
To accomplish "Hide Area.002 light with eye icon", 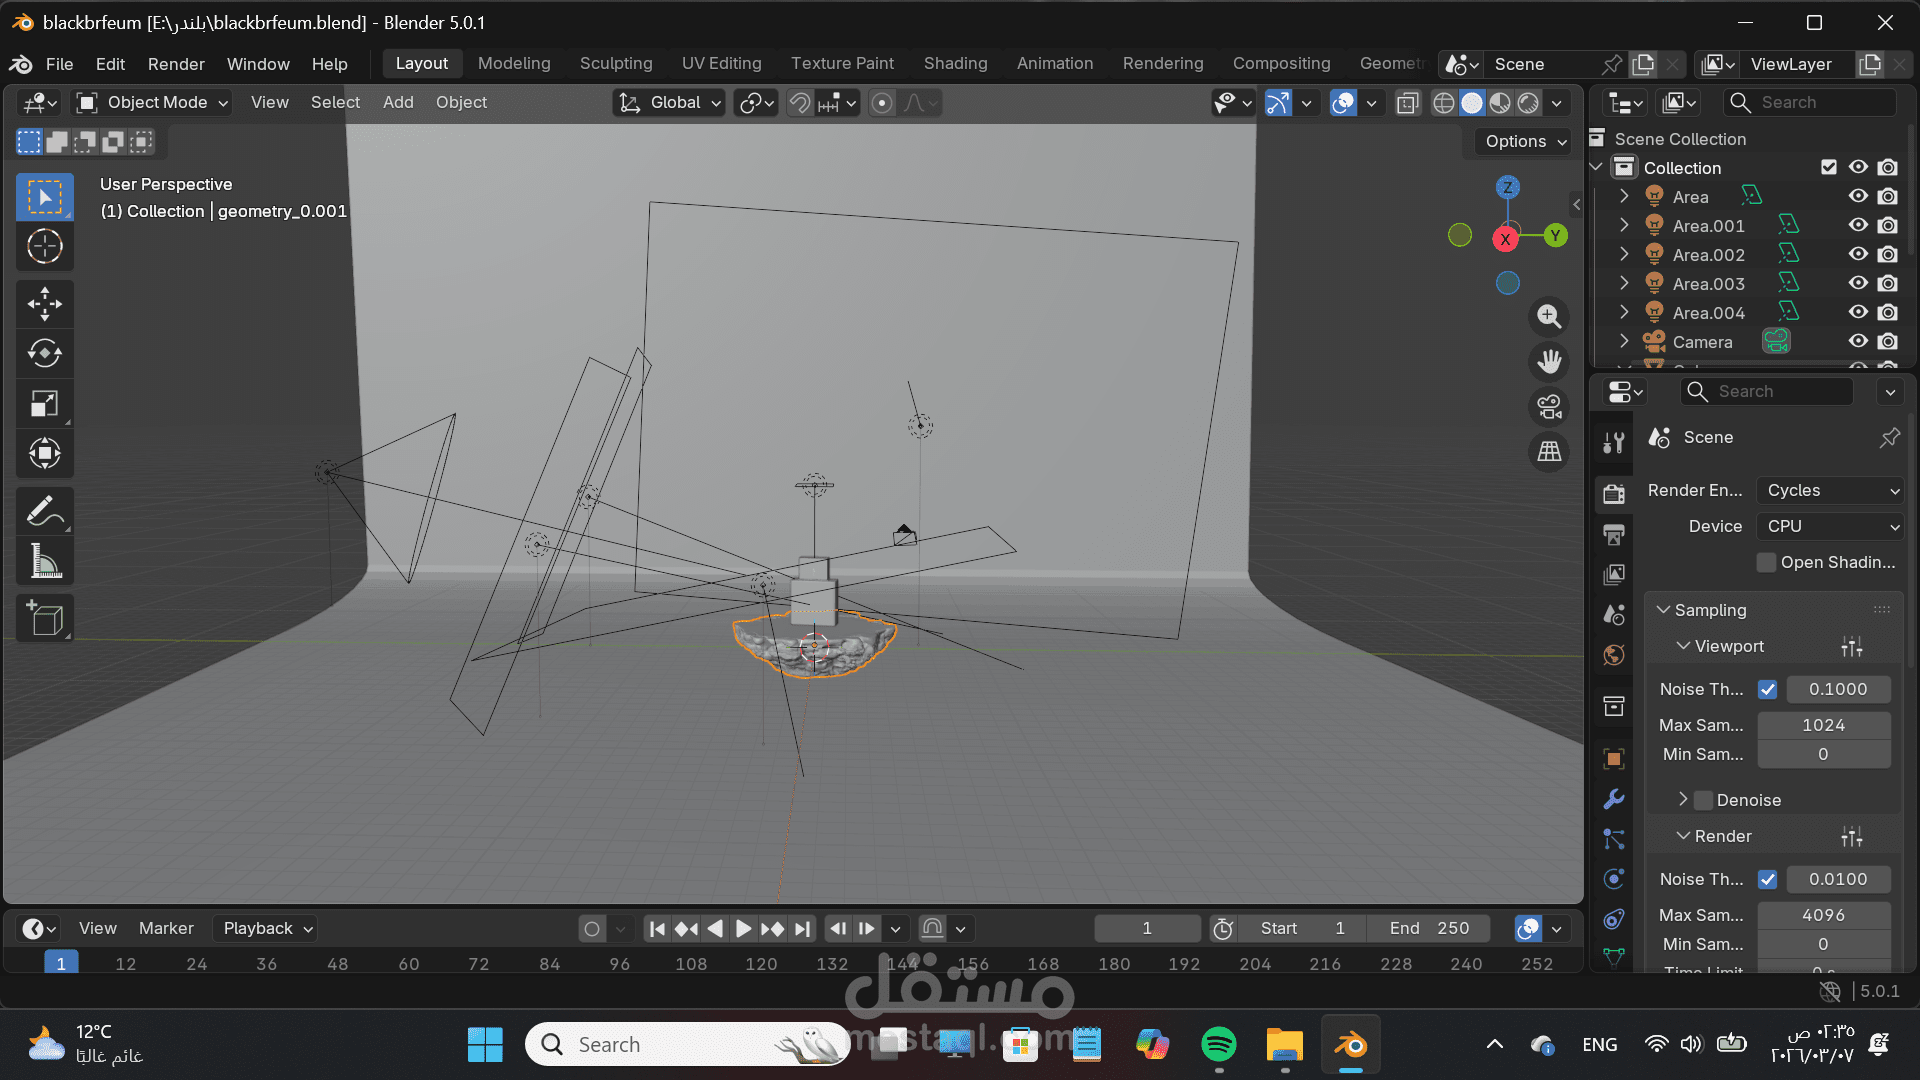I will click(x=1858, y=254).
